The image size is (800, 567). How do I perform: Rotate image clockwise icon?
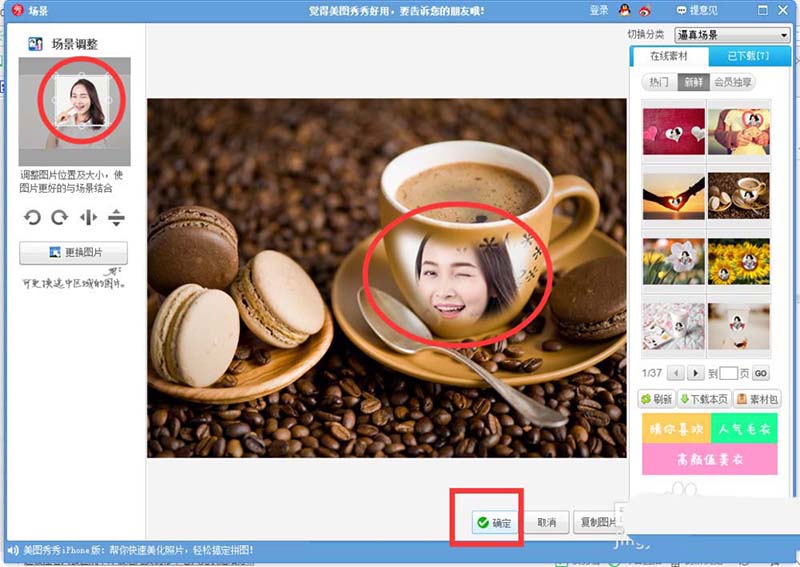coord(60,217)
